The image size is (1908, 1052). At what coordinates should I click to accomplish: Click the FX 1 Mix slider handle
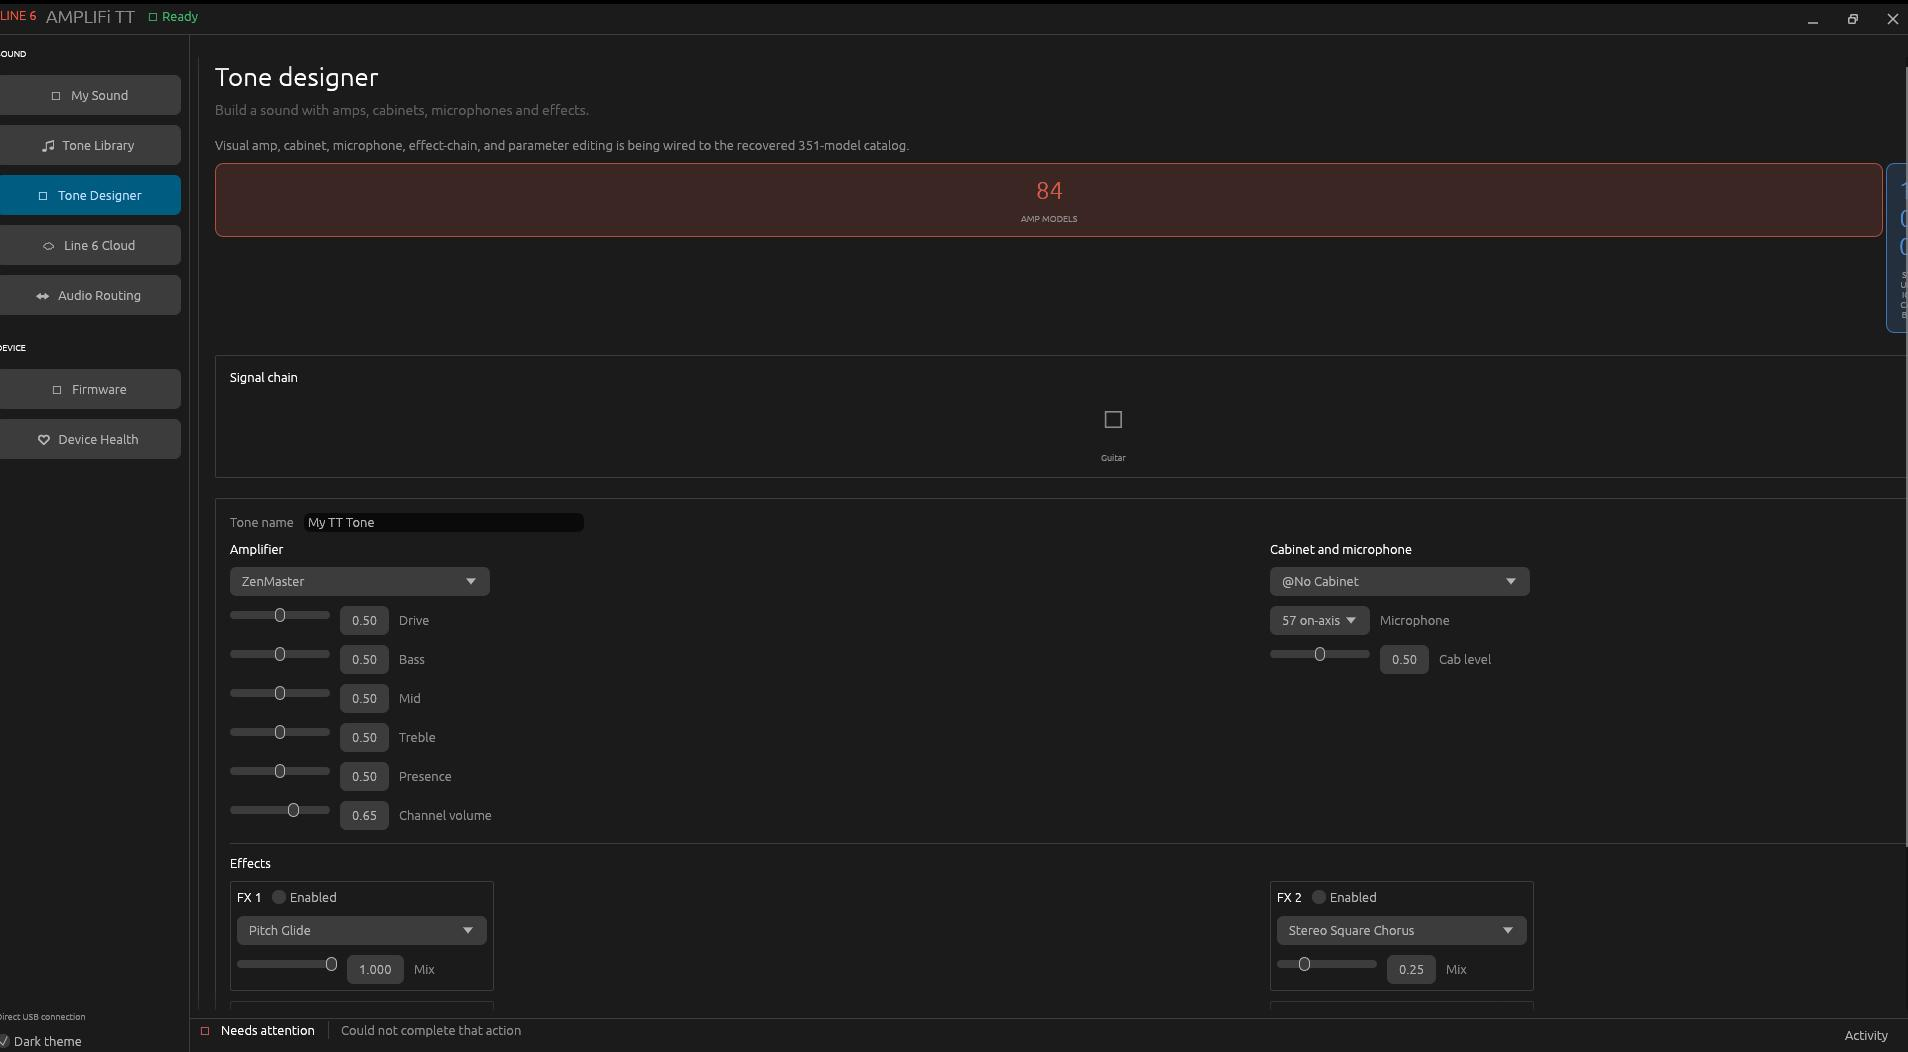[331, 964]
